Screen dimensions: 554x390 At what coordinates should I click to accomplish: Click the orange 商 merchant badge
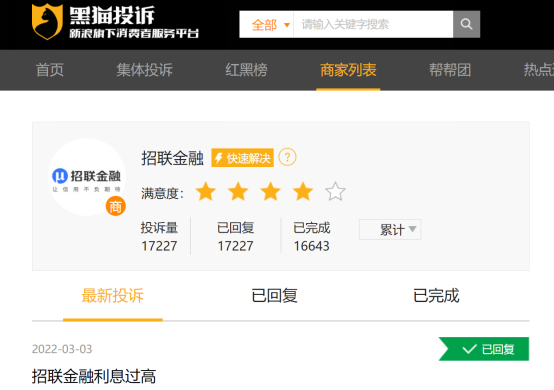[x=116, y=206]
